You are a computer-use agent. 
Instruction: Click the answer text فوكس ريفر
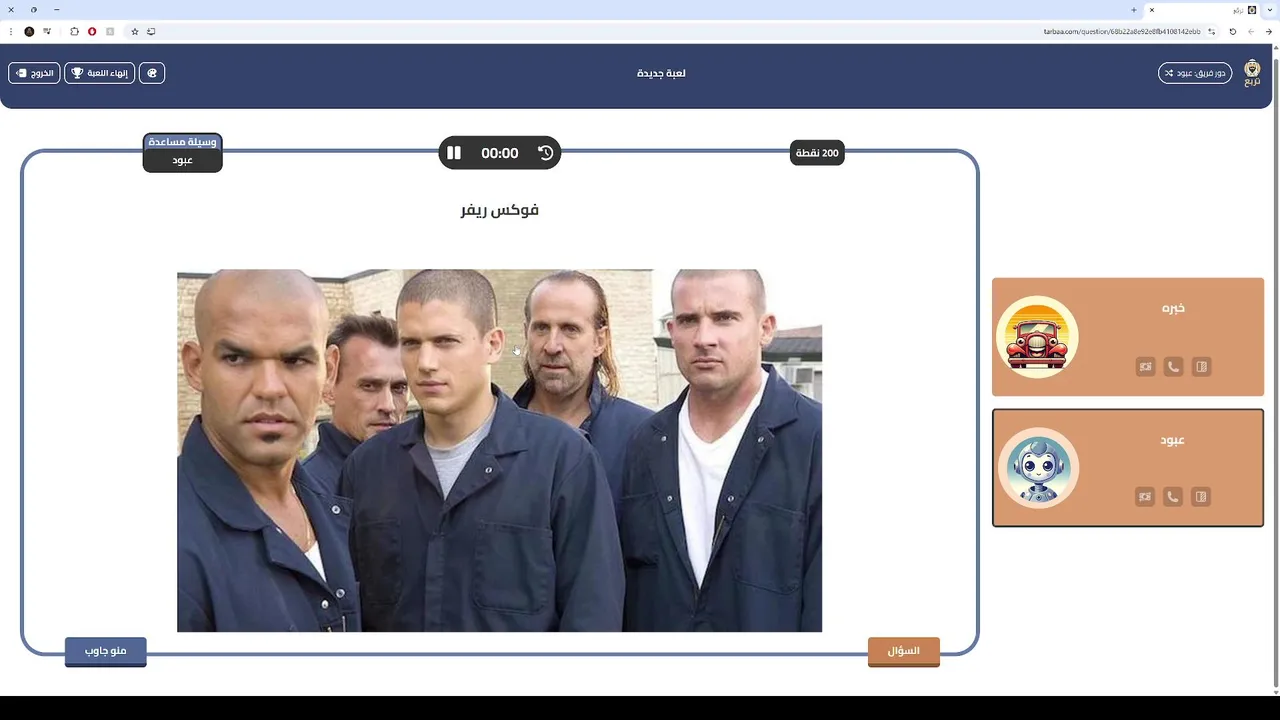pos(499,210)
